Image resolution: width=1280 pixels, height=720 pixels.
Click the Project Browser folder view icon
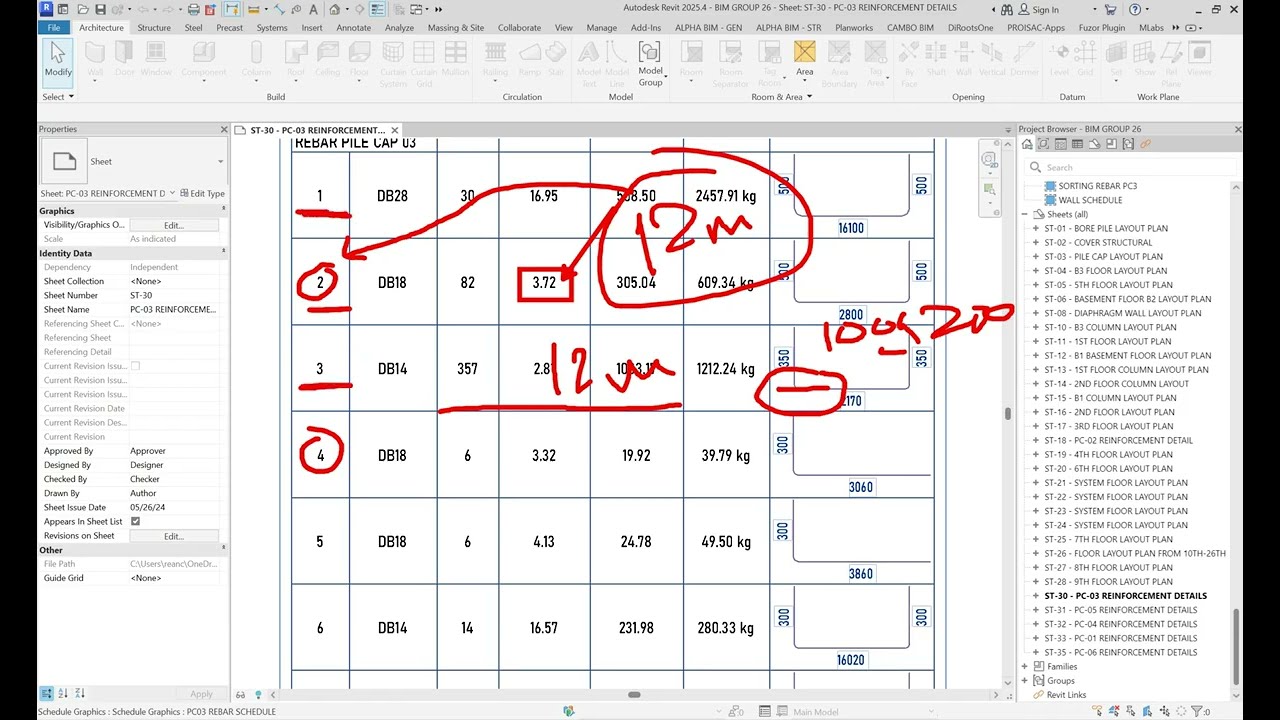click(x=1025, y=144)
